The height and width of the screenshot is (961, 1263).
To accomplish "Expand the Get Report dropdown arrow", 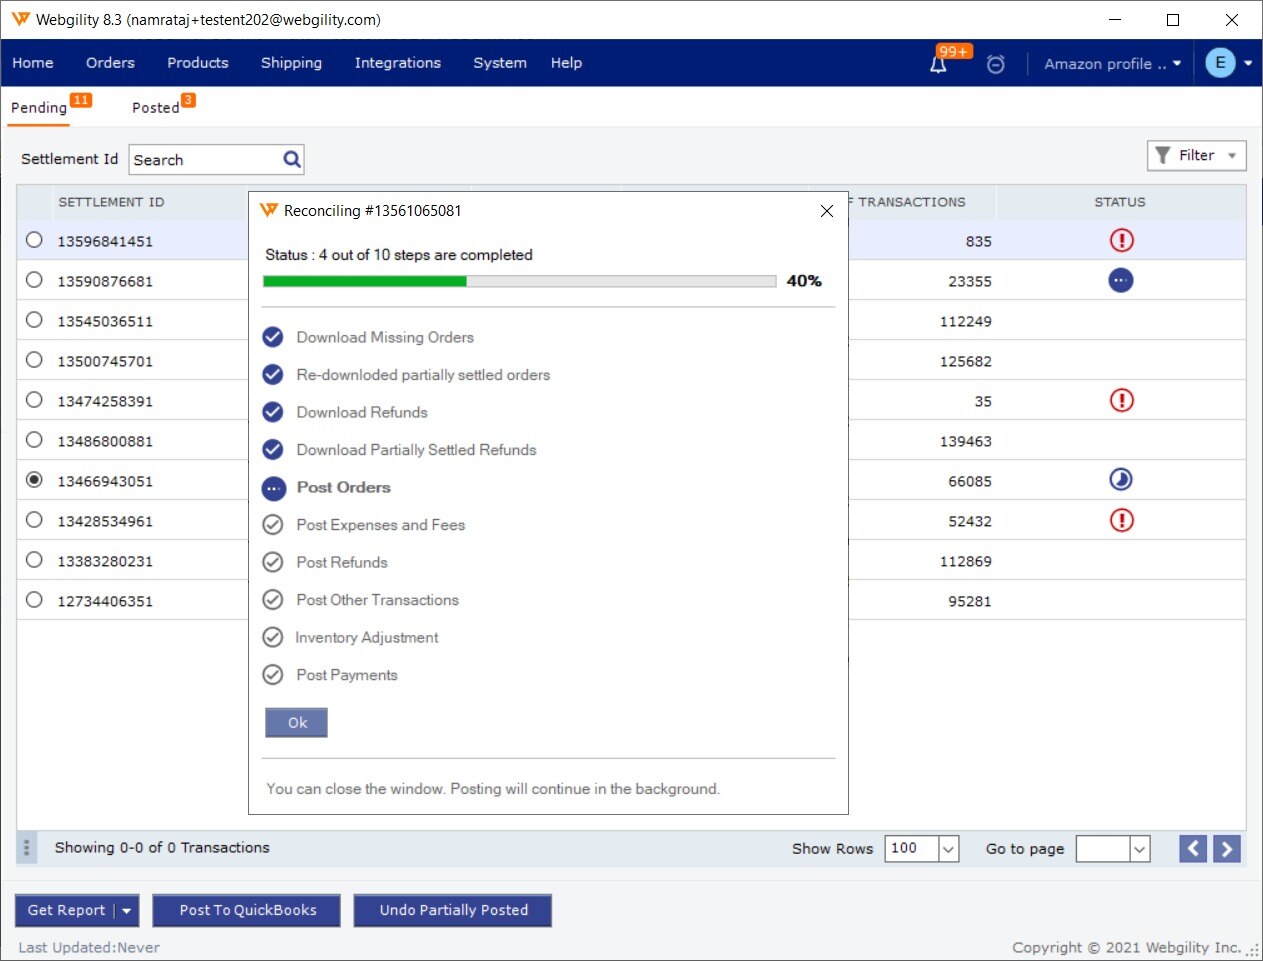I will pyautogui.click(x=127, y=911).
